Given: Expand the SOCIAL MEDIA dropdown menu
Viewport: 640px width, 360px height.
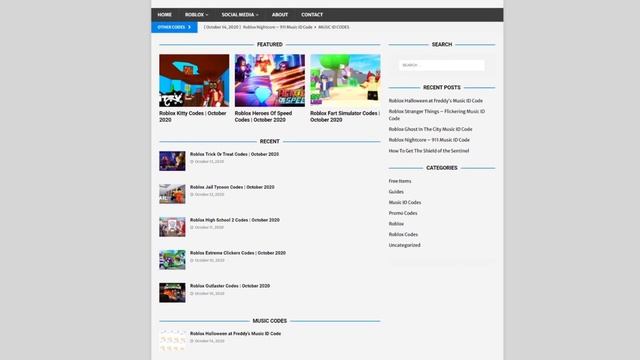Looking at the screenshot, I should pos(240,15).
